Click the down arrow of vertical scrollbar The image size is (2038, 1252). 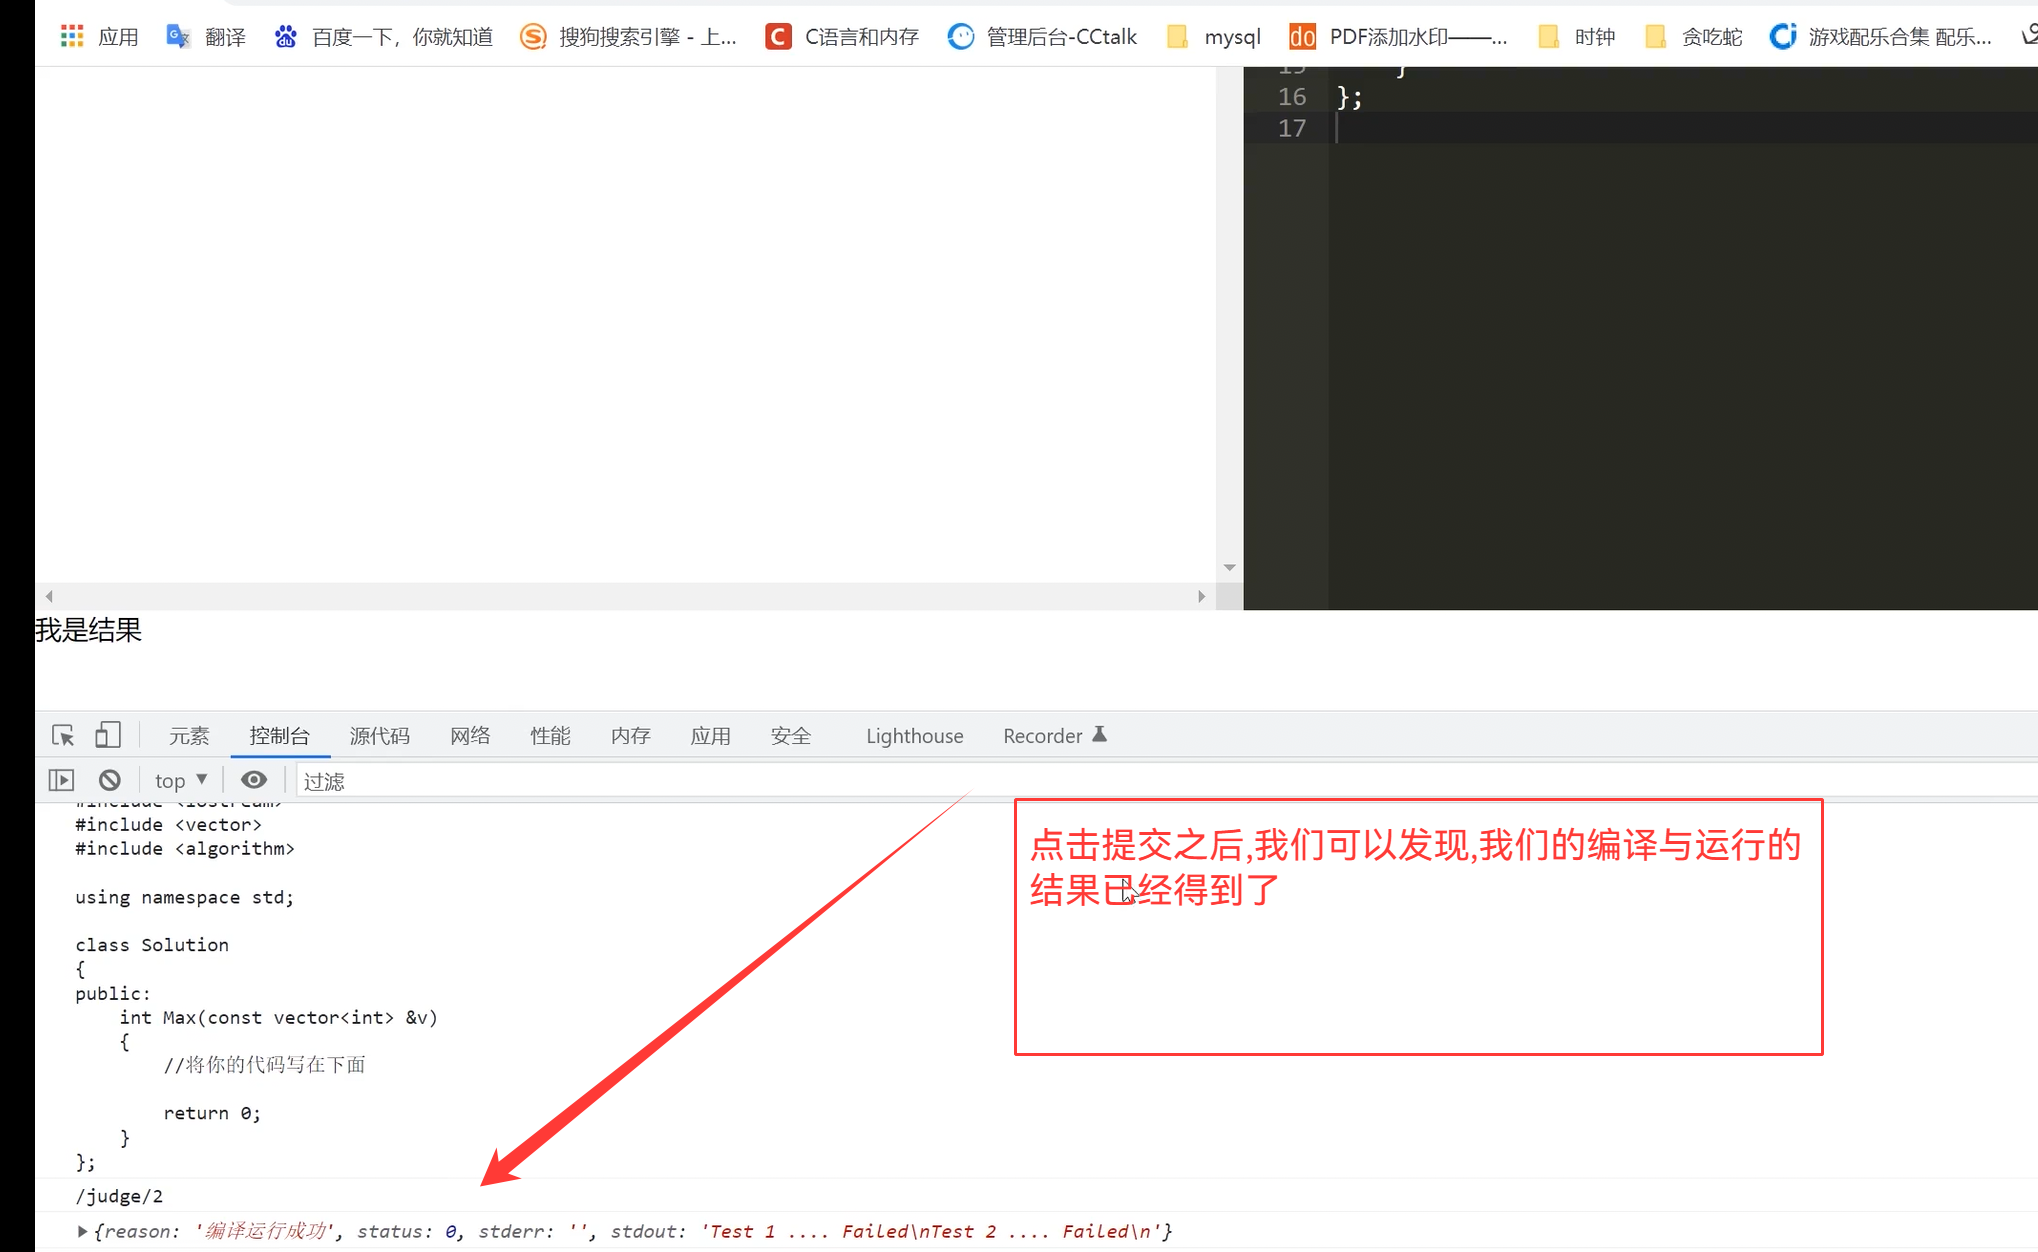point(1230,568)
